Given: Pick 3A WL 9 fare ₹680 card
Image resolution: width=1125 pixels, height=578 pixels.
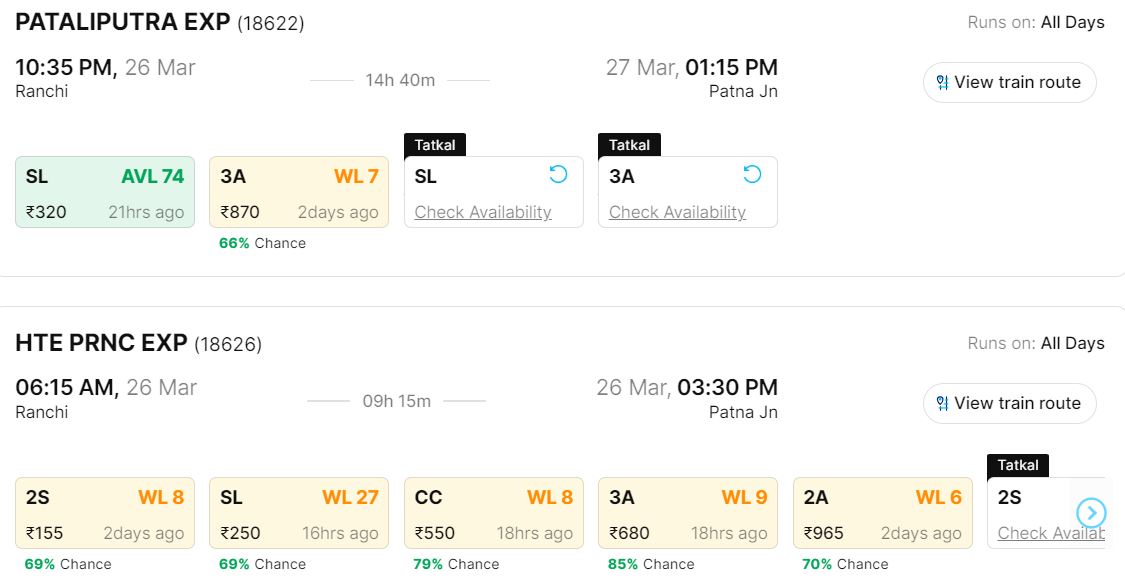Looking at the screenshot, I should tap(687, 513).
